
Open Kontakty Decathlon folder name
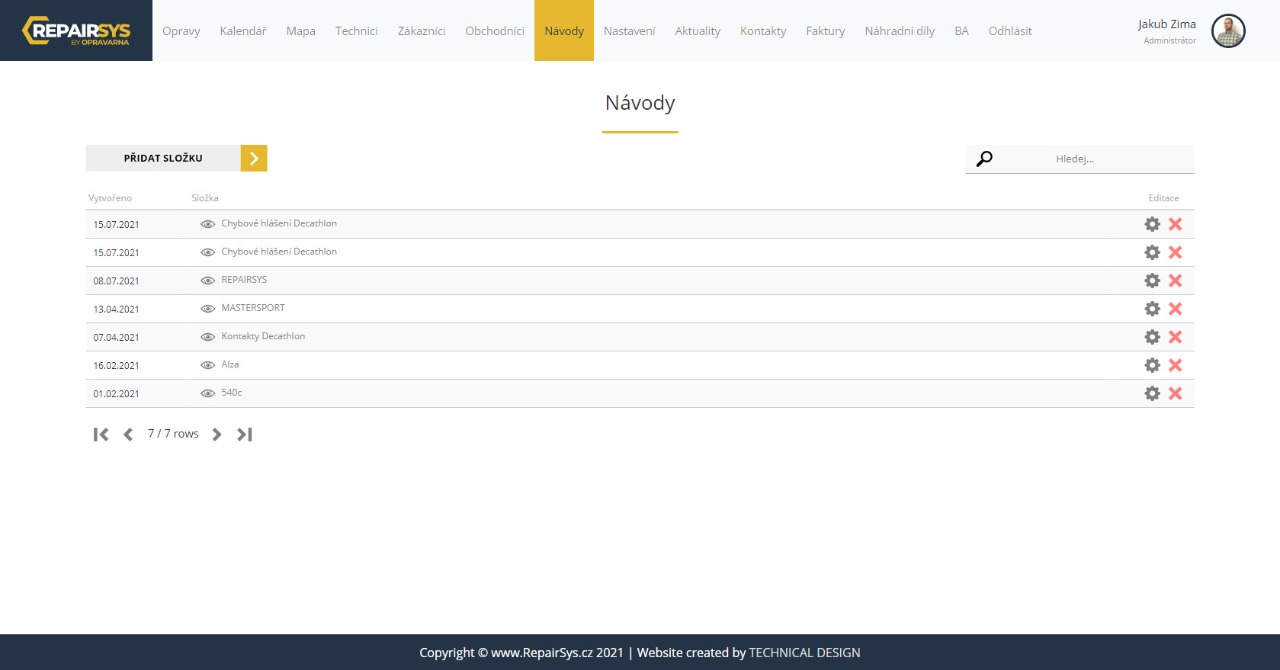coord(263,336)
